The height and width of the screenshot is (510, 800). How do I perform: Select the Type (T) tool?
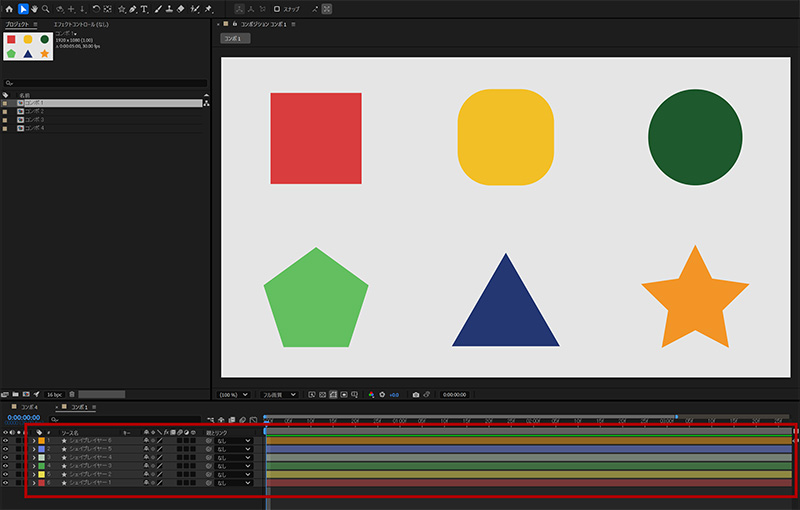pos(144,9)
